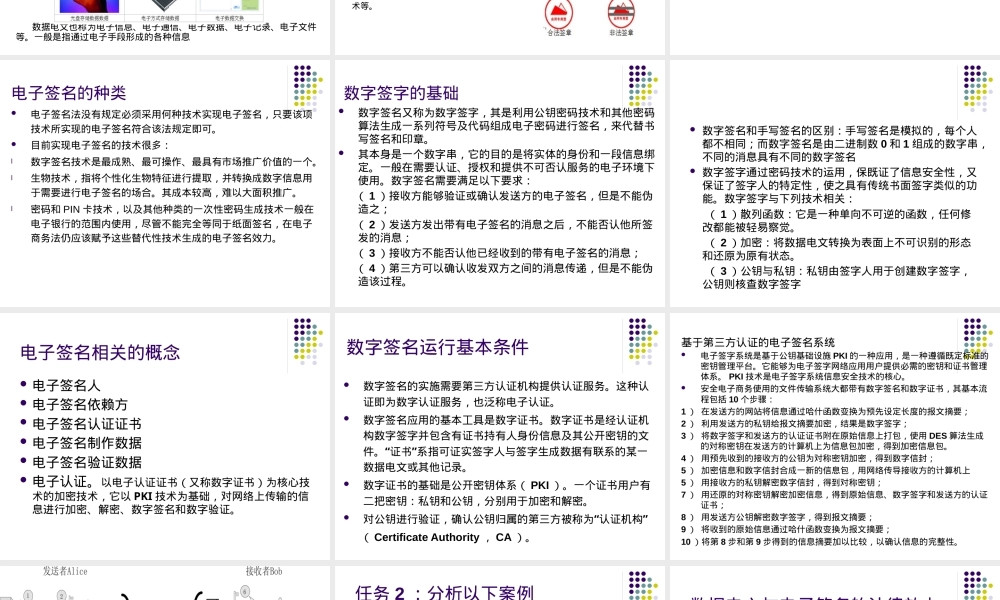Click the bullet item 电子签名依赖方

click(x=80, y=405)
